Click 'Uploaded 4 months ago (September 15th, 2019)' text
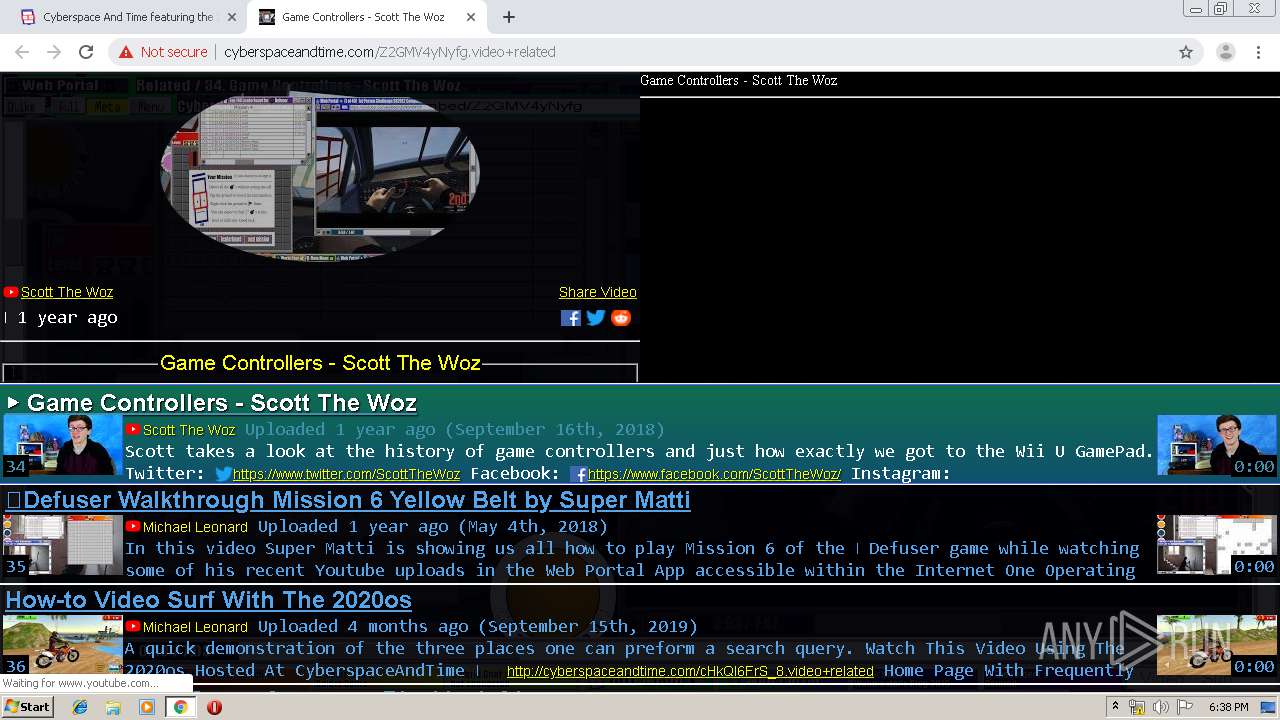Viewport: 1280px width, 720px height. point(478,627)
